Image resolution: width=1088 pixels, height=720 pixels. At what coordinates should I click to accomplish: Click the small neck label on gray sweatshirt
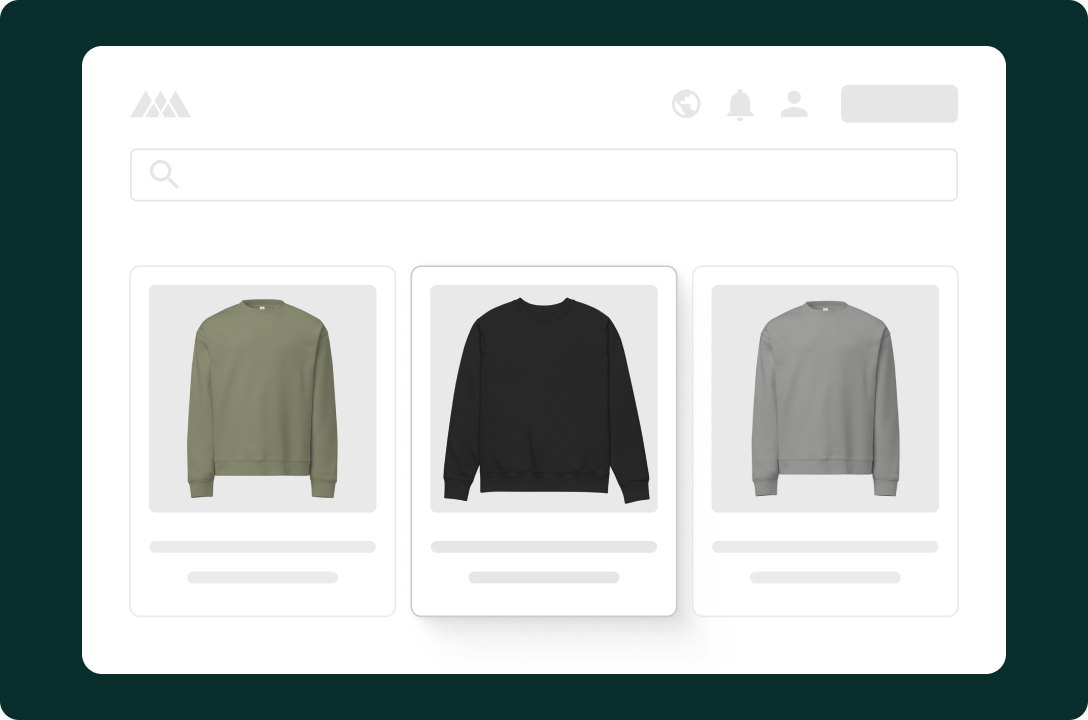[x=825, y=309]
